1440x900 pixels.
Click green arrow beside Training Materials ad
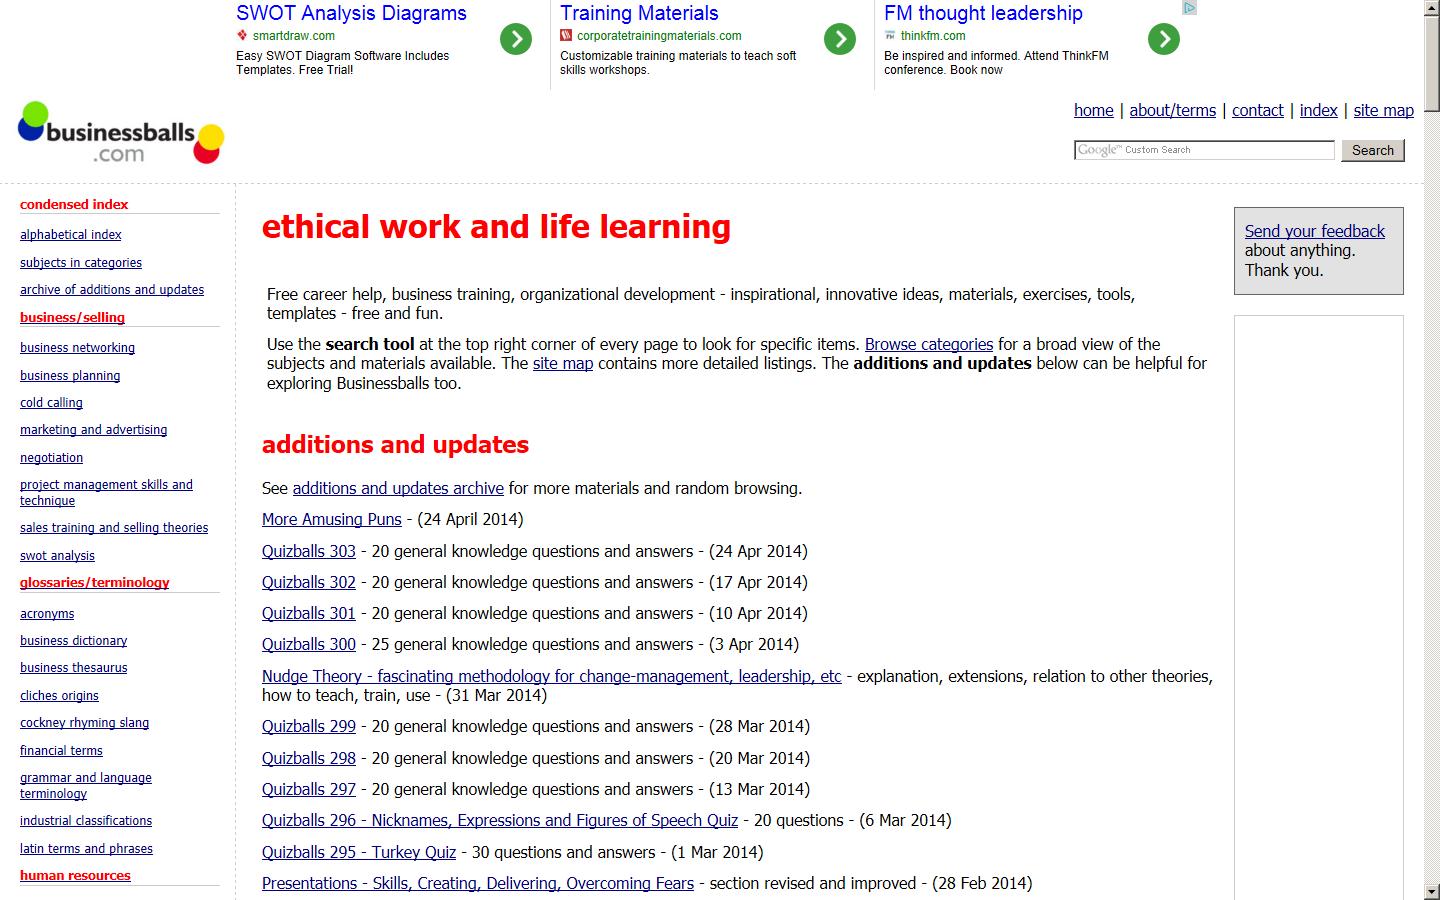coord(840,39)
